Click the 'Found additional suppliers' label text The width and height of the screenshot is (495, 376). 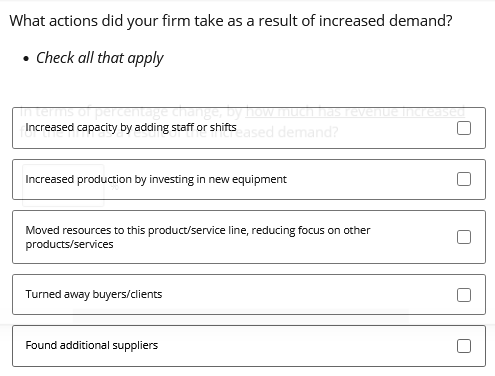point(92,345)
